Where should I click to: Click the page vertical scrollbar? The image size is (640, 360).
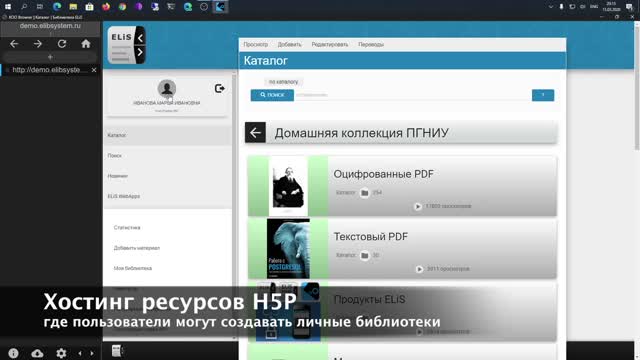click(x=637, y=86)
